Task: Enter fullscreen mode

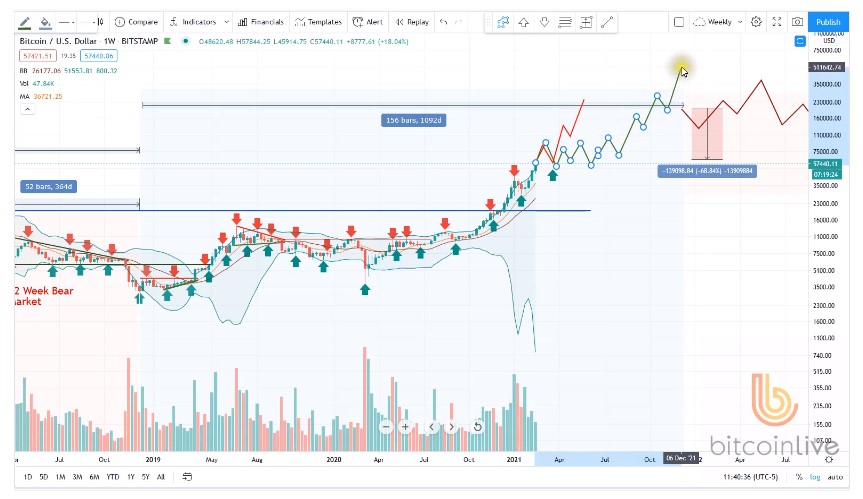Action: [x=777, y=21]
